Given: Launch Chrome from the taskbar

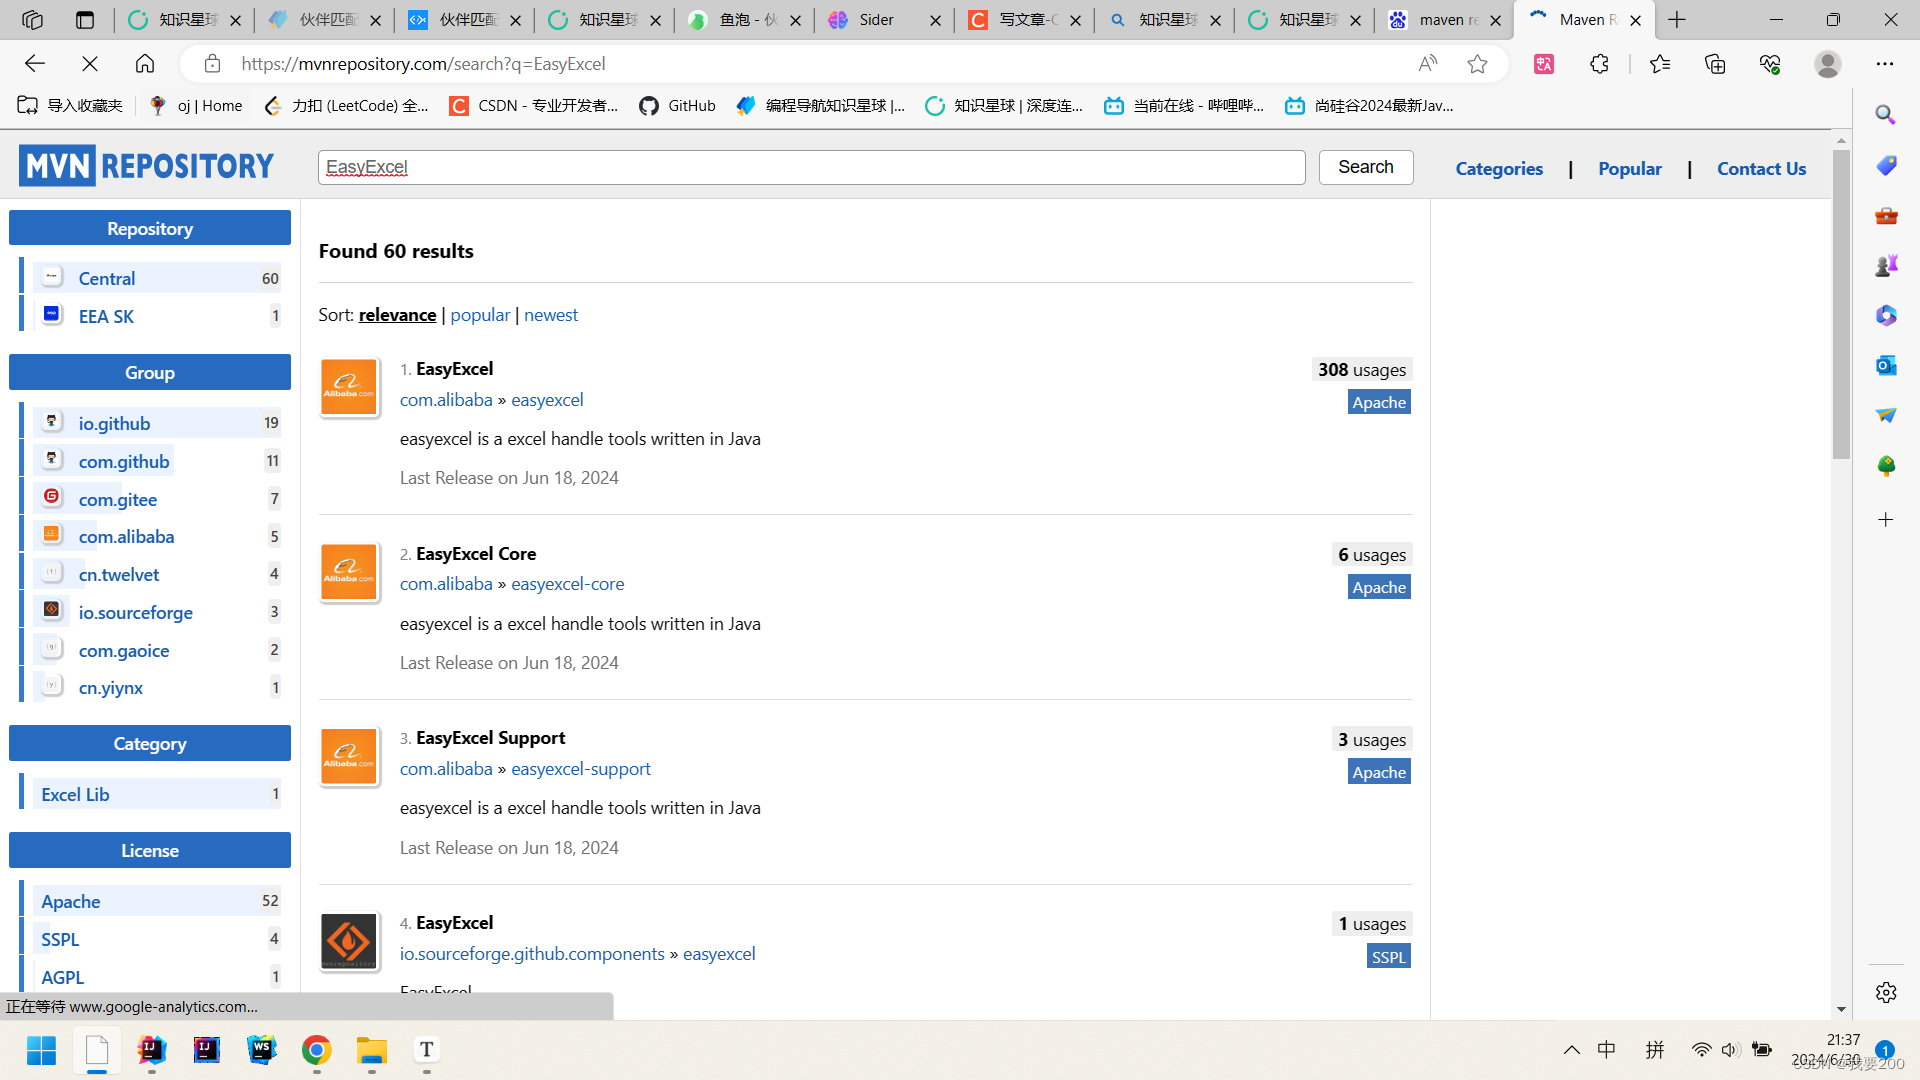Looking at the screenshot, I should pos(317,1050).
